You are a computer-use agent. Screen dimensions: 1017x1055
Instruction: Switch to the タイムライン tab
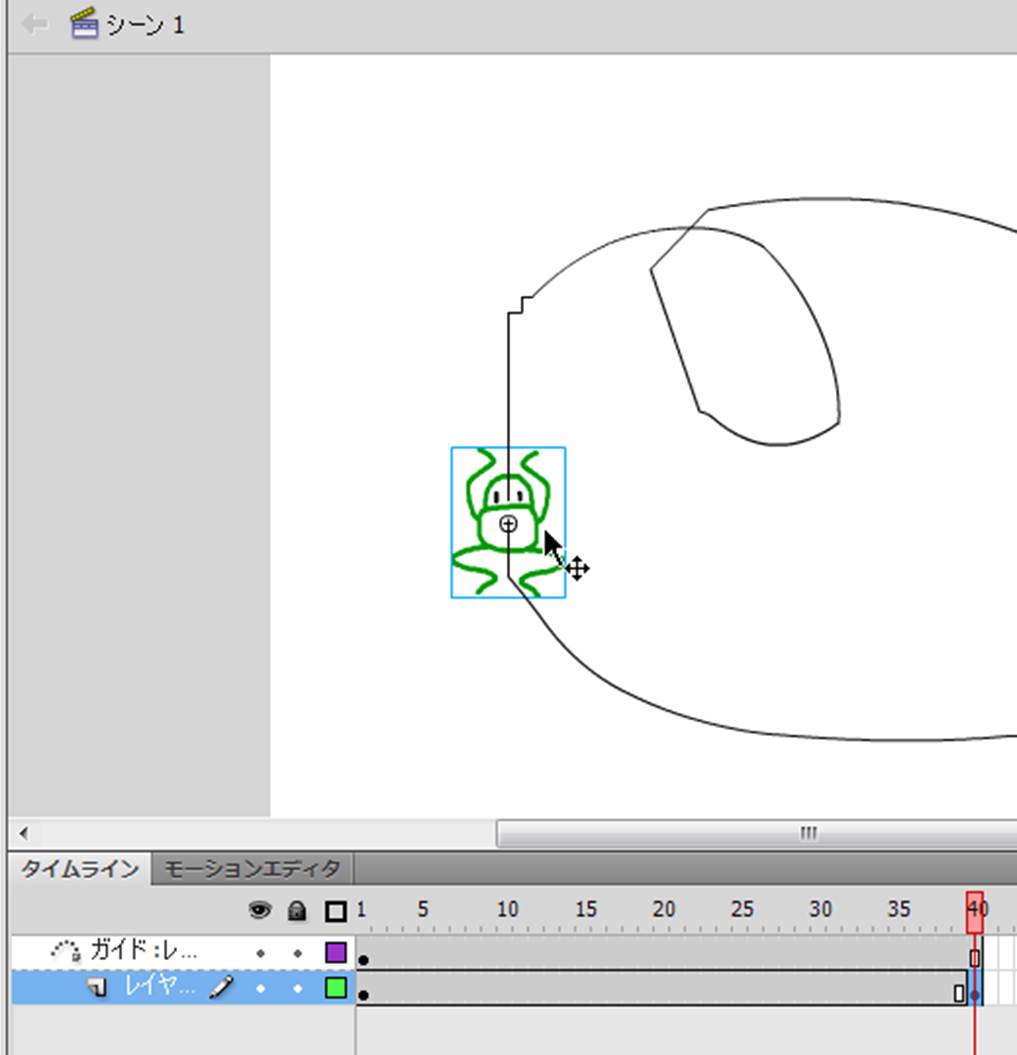(80, 868)
